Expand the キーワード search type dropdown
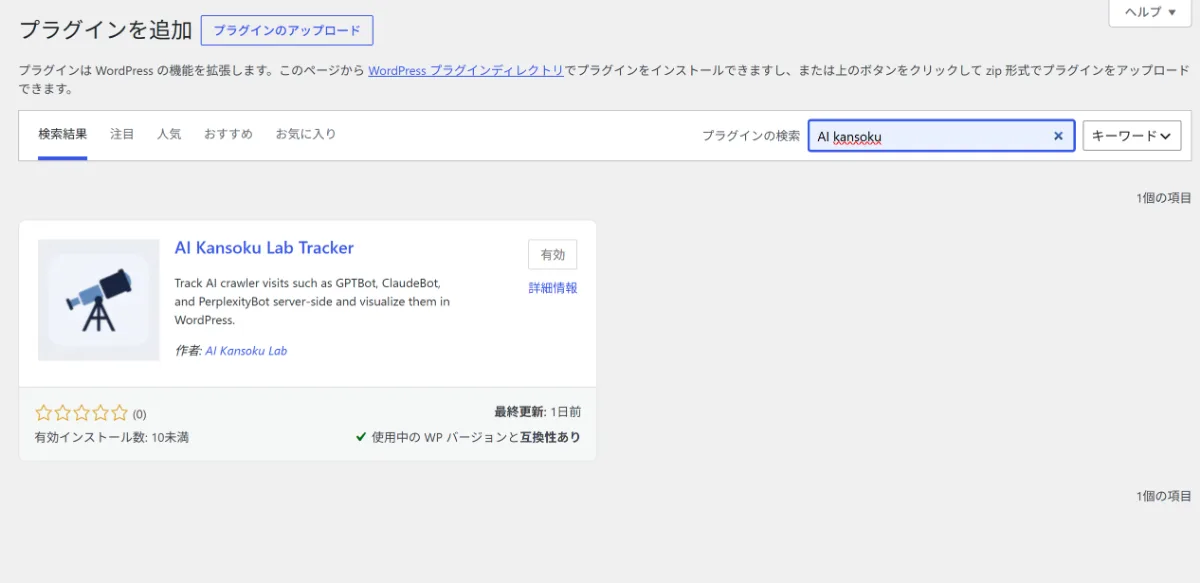This screenshot has width=1200, height=583. tap(1131, 136)
